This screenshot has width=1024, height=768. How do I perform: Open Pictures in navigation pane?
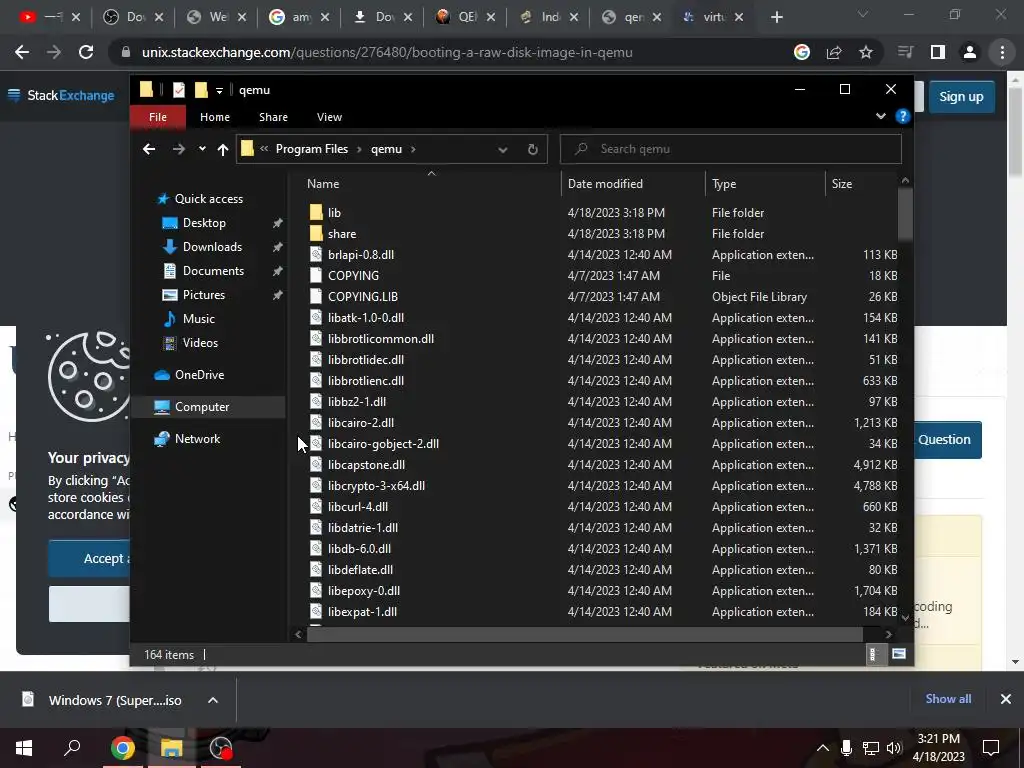point(204,295)
